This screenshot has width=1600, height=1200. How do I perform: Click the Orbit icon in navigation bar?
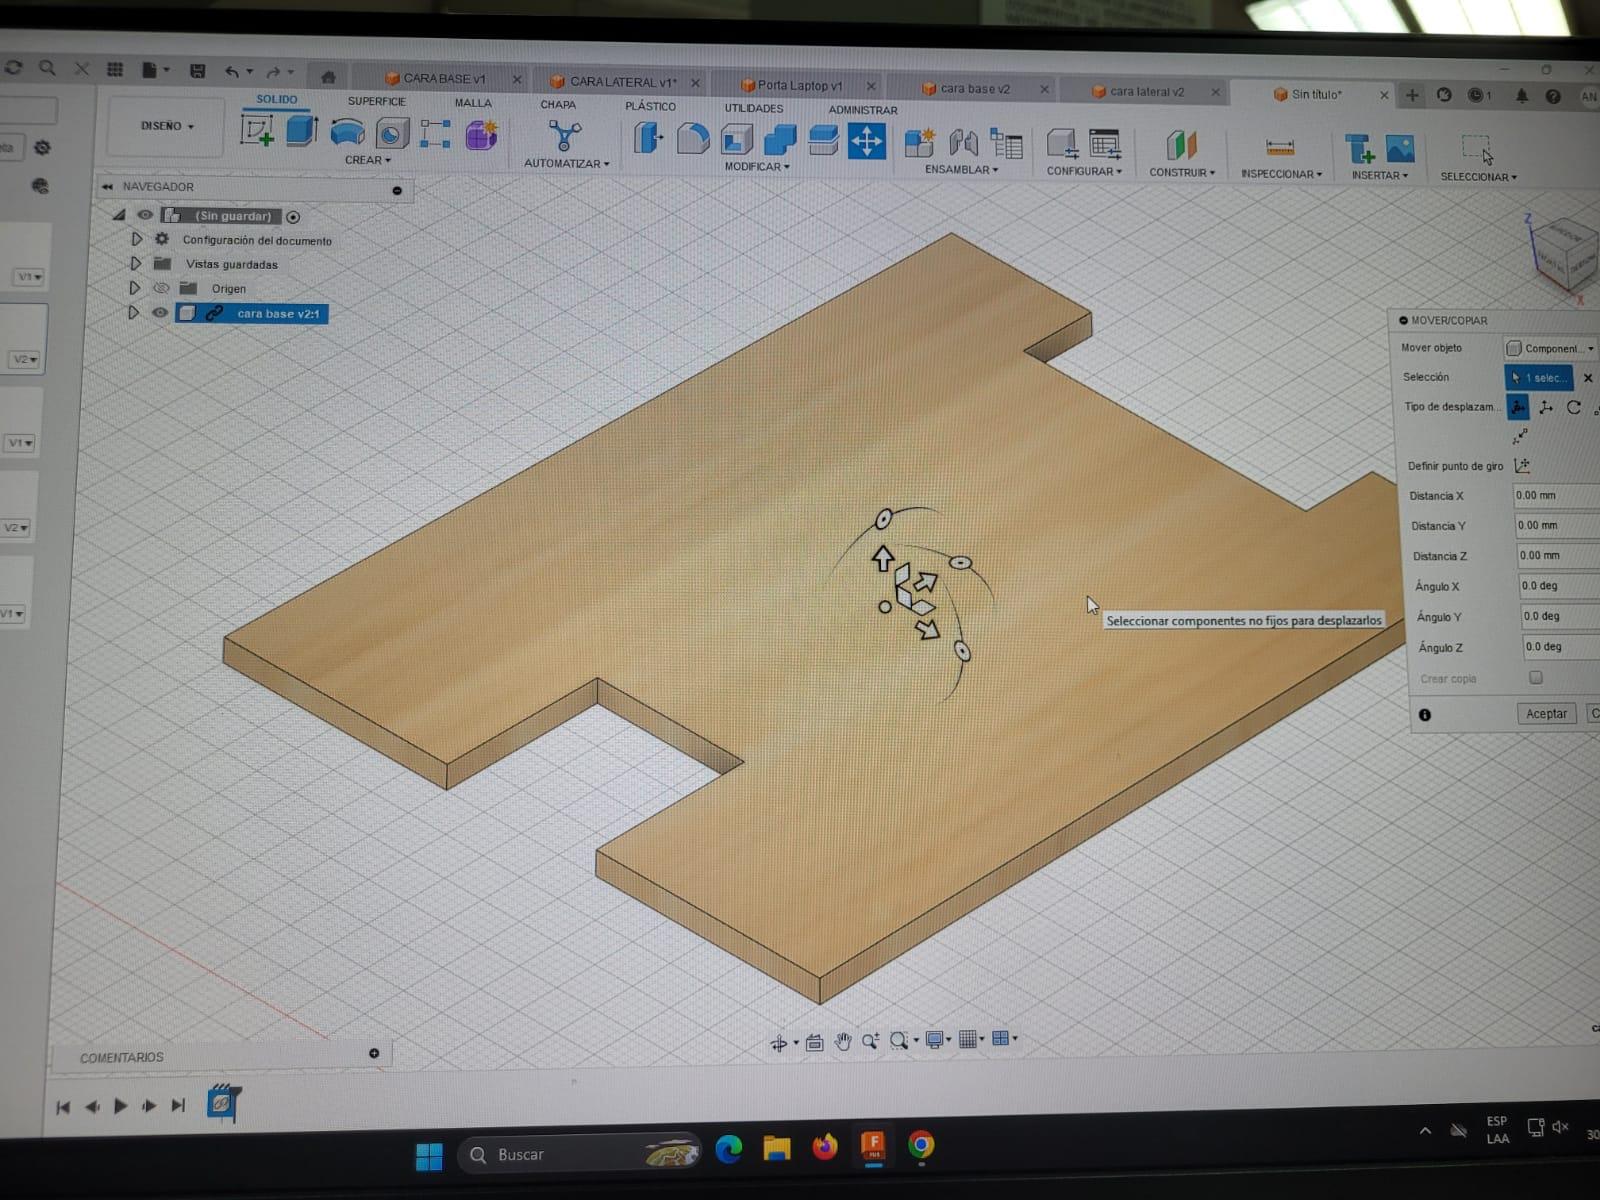click(779, 1043)
